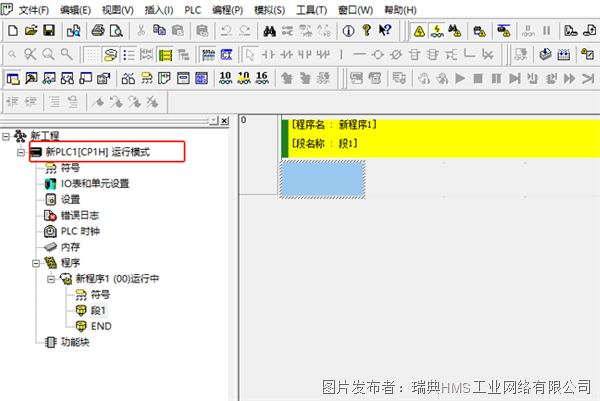
Task: Open Print Preview icon
Action: click(x=116, y=31)
